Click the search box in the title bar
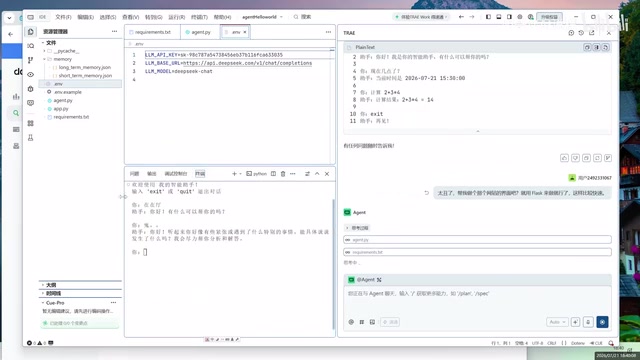The image size is (640, 360). click(x=302, y=17)
